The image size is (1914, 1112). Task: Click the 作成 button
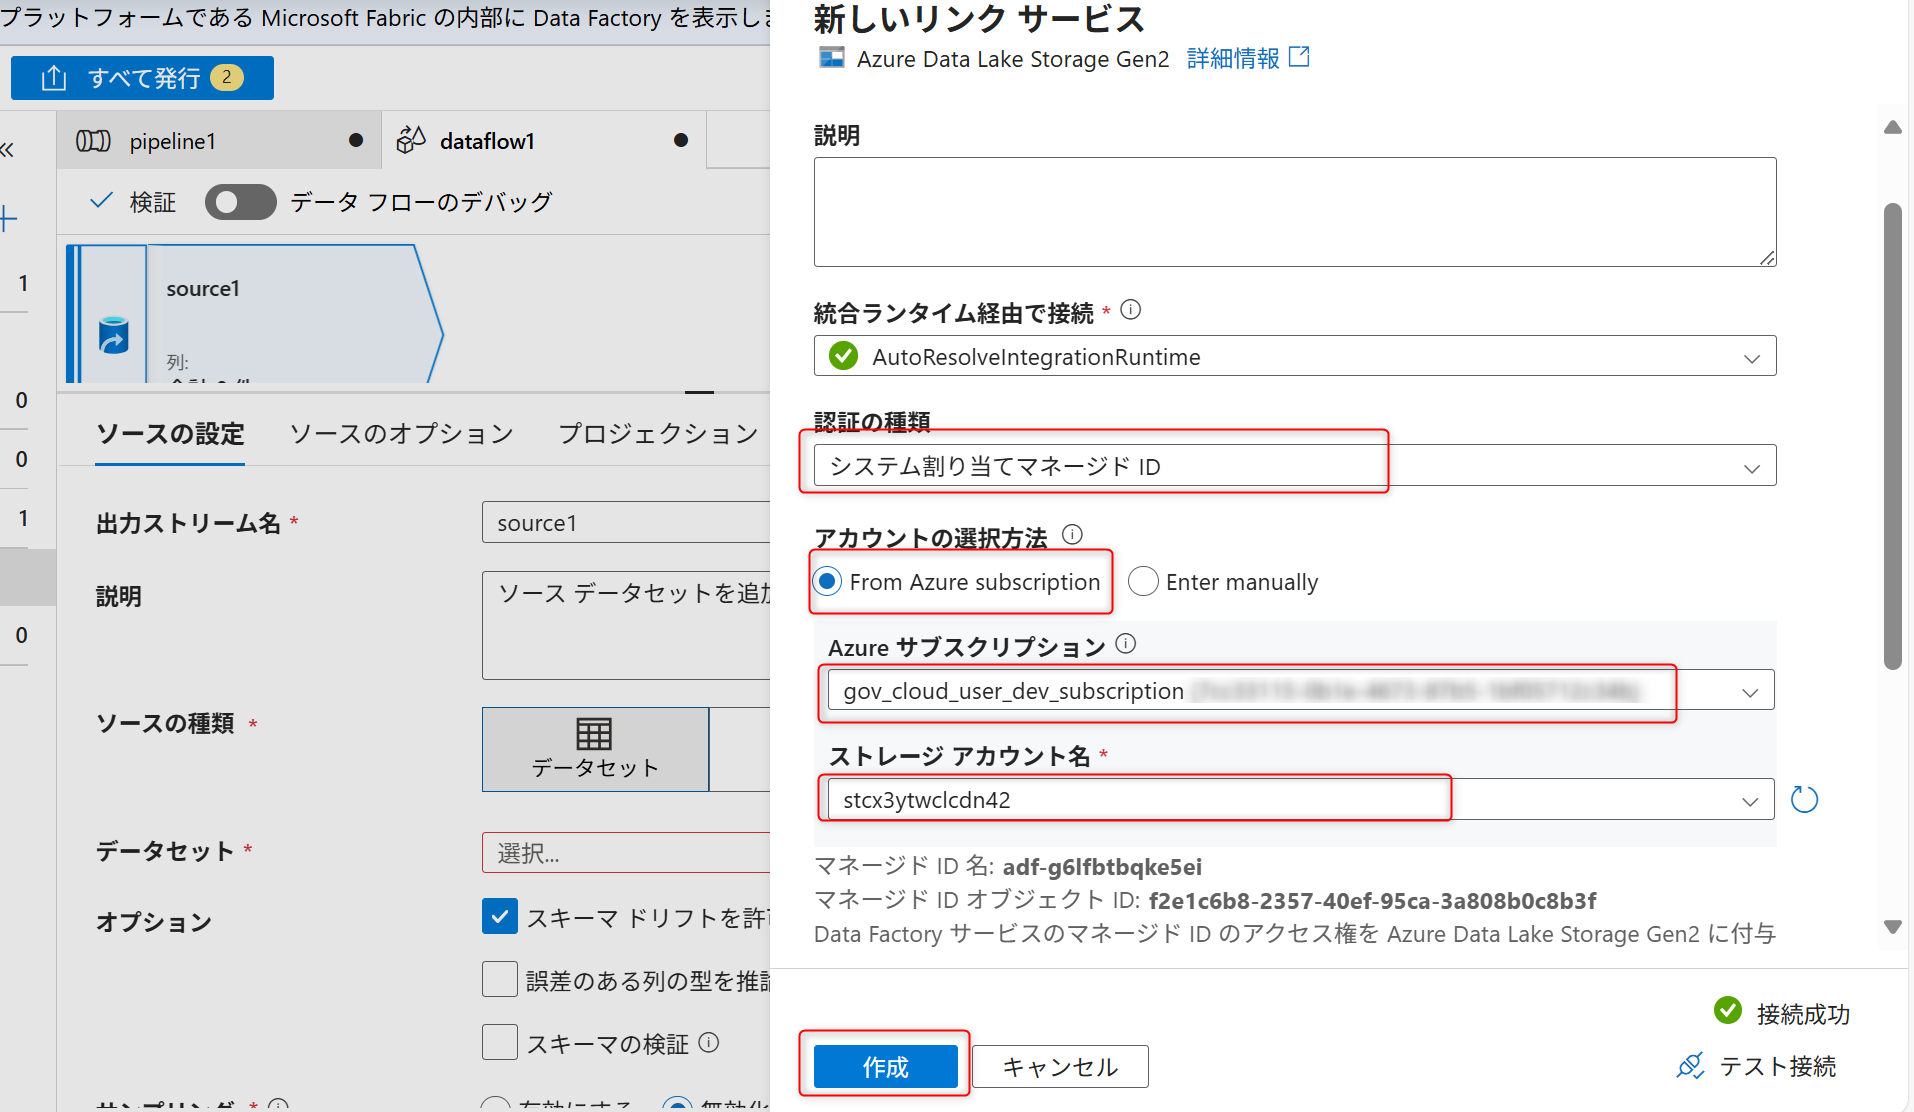click(x=884, y=1066)
